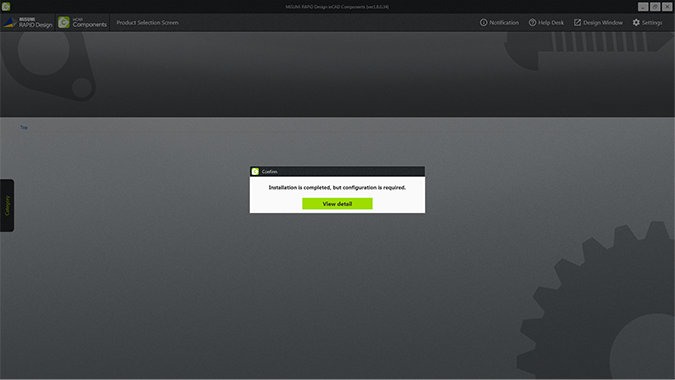Image resolution: width=675 pixels, height=380 pixels.
Task: Click the installation completed message text
Action: coord(337,187)
